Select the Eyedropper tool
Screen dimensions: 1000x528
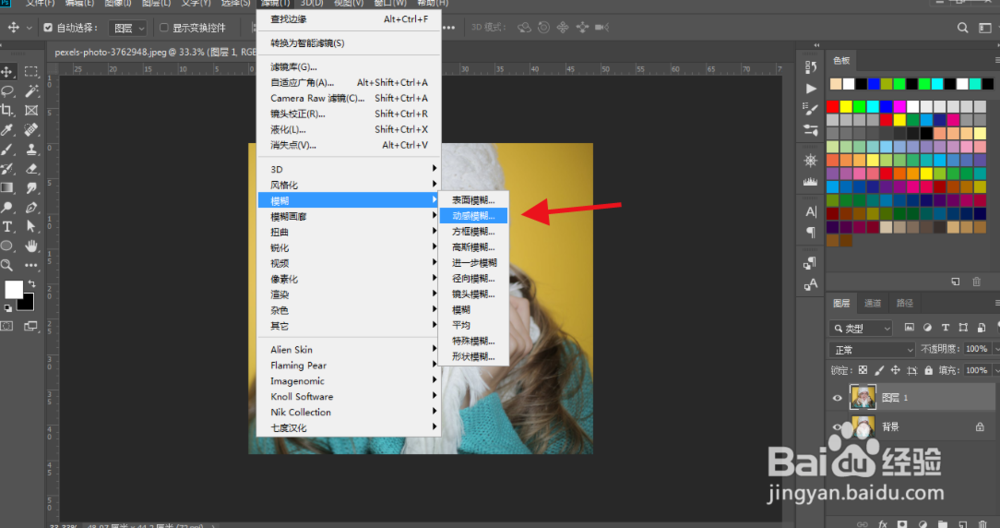pyautogui.click(x=7, y=130)
